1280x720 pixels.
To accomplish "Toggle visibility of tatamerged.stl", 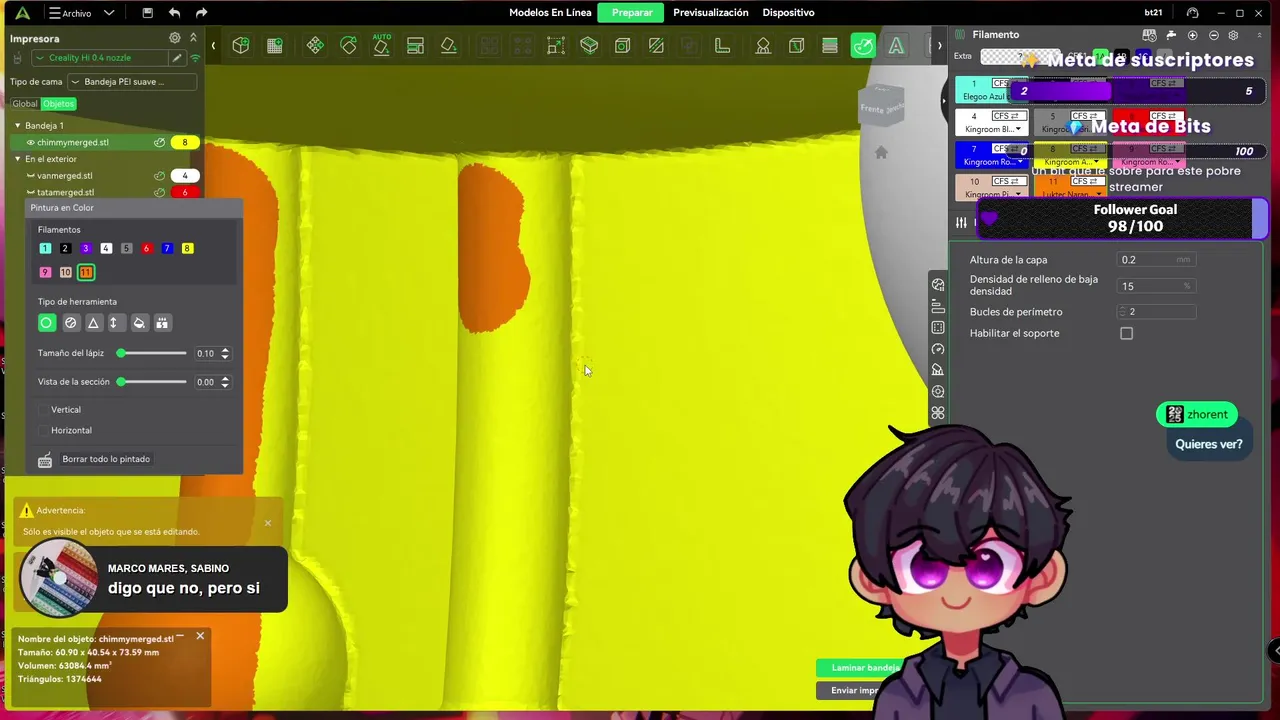I will pos(30,193).
